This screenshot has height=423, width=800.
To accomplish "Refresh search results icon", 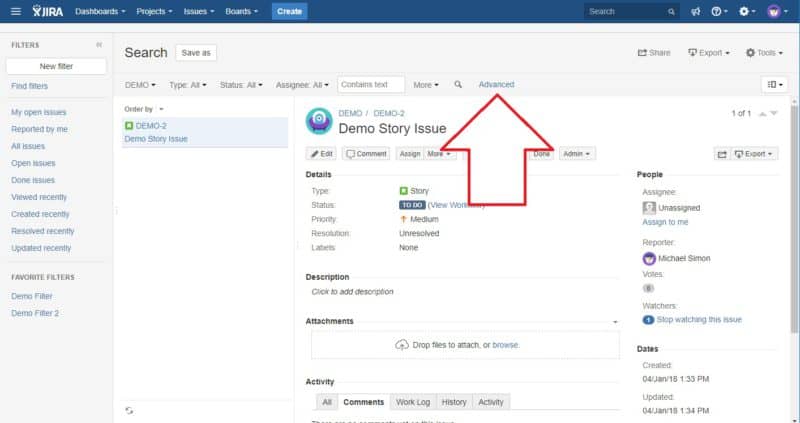I will click(129, 410).
